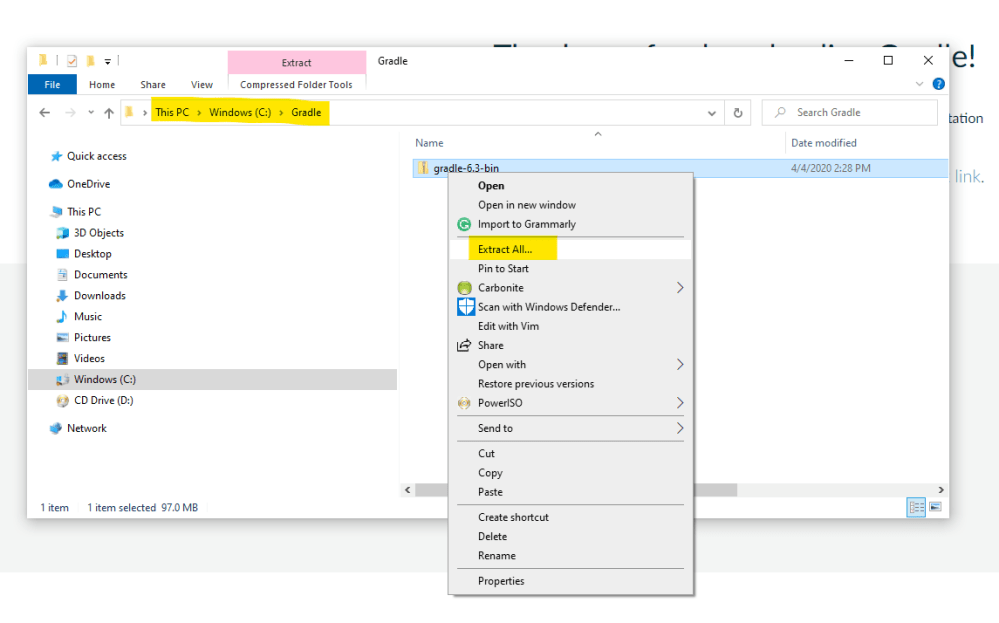
Task: Refresh the Gradle folder with the refresh icon
Action: tap(738, 112)
